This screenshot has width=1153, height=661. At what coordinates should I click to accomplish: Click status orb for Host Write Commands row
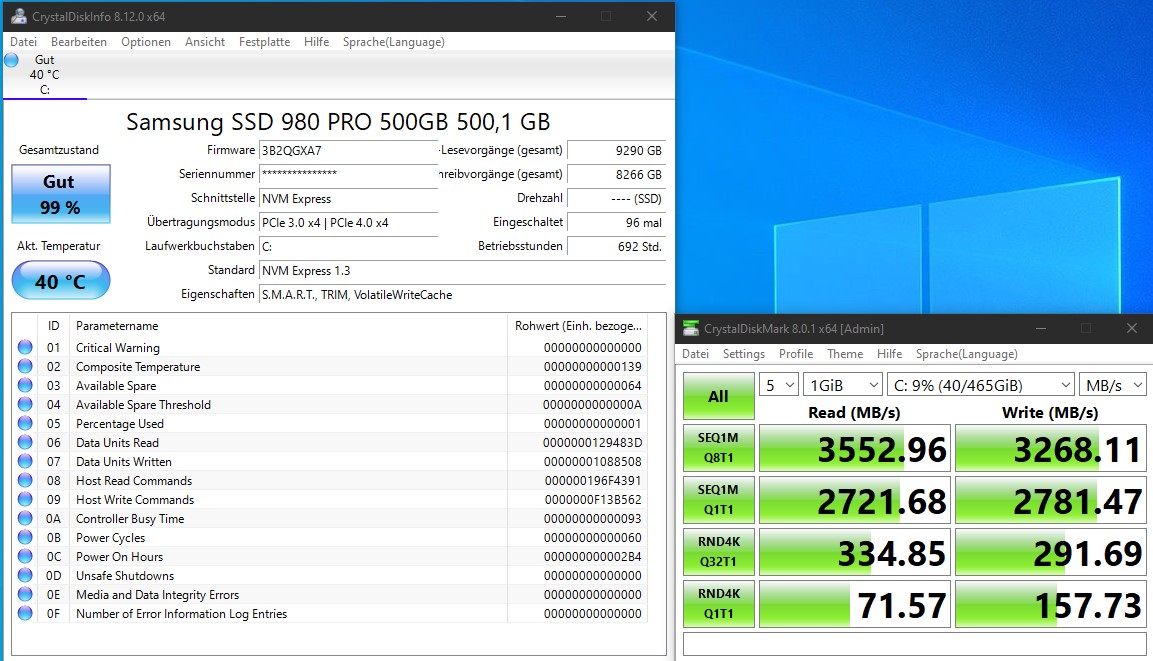tap(25, 499)
